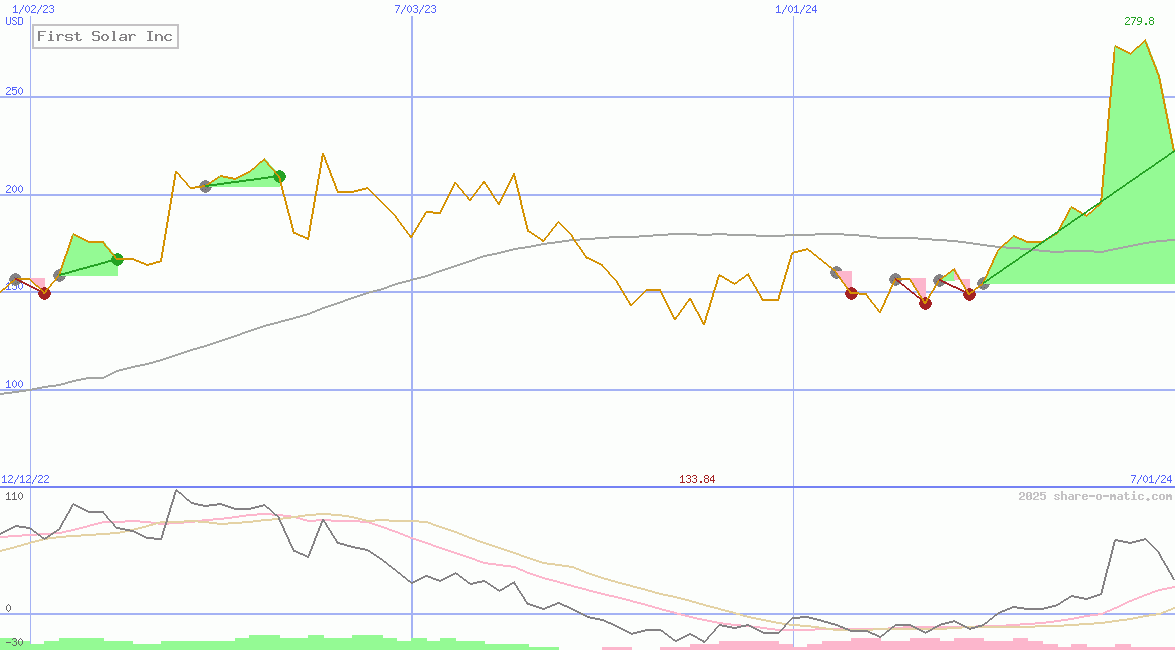This screenshot has height=650, width=1175.
Task: Click the 100 price axis label
Action: point(14,384)
